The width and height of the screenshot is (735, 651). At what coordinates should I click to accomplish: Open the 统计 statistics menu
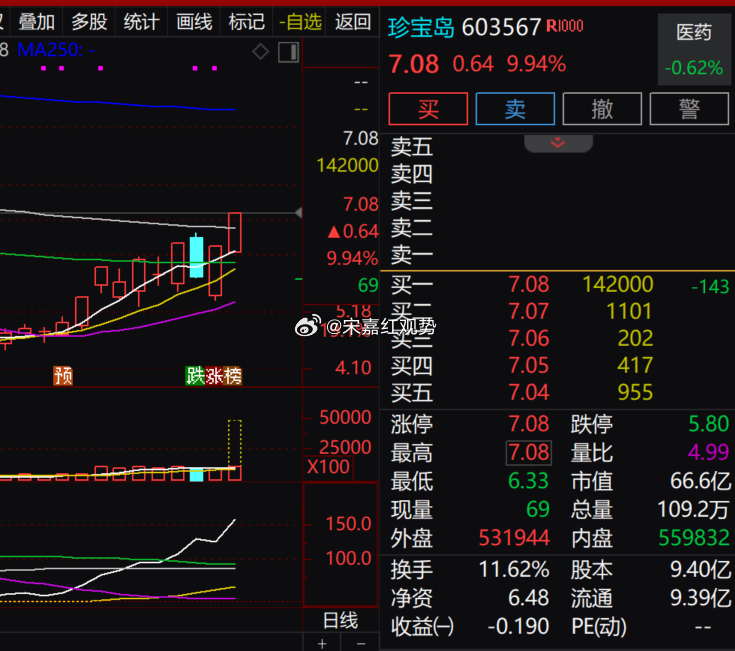click(x=141, y=22)
